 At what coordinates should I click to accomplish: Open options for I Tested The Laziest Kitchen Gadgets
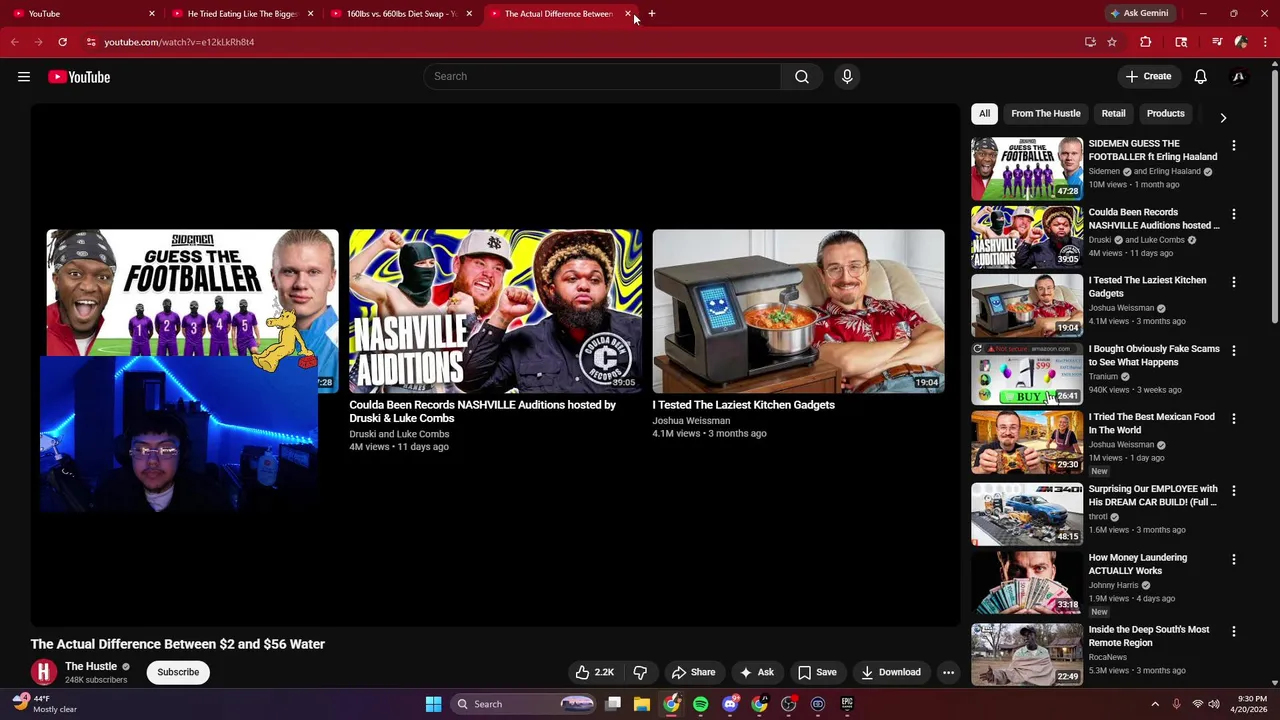(x=1234, y=282)
